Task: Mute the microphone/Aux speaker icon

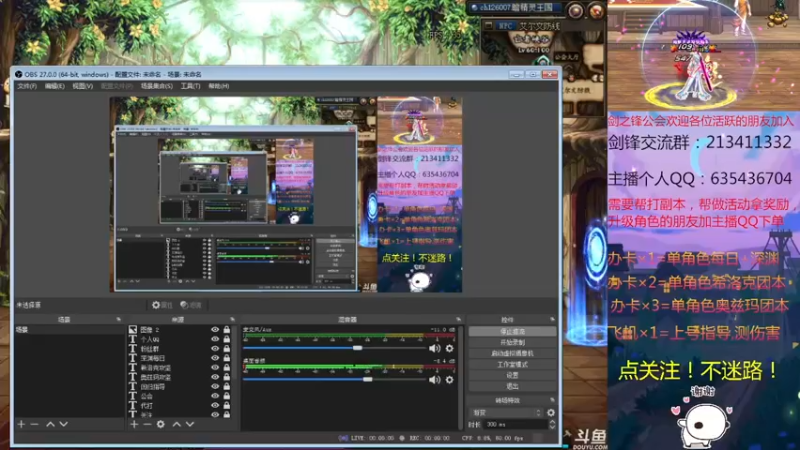Action: [x=434, y=348]
